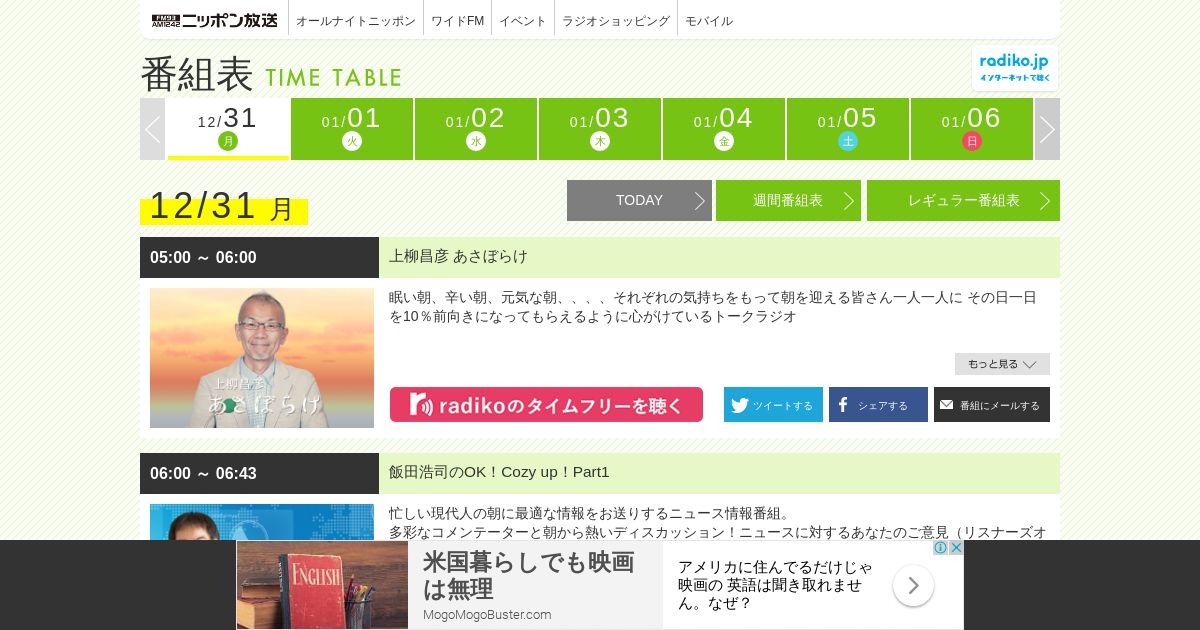Open 上柳昌彦 あさぼらけ program thumbnail
This screenshot has height=630, width=1200.
point(262,358)
